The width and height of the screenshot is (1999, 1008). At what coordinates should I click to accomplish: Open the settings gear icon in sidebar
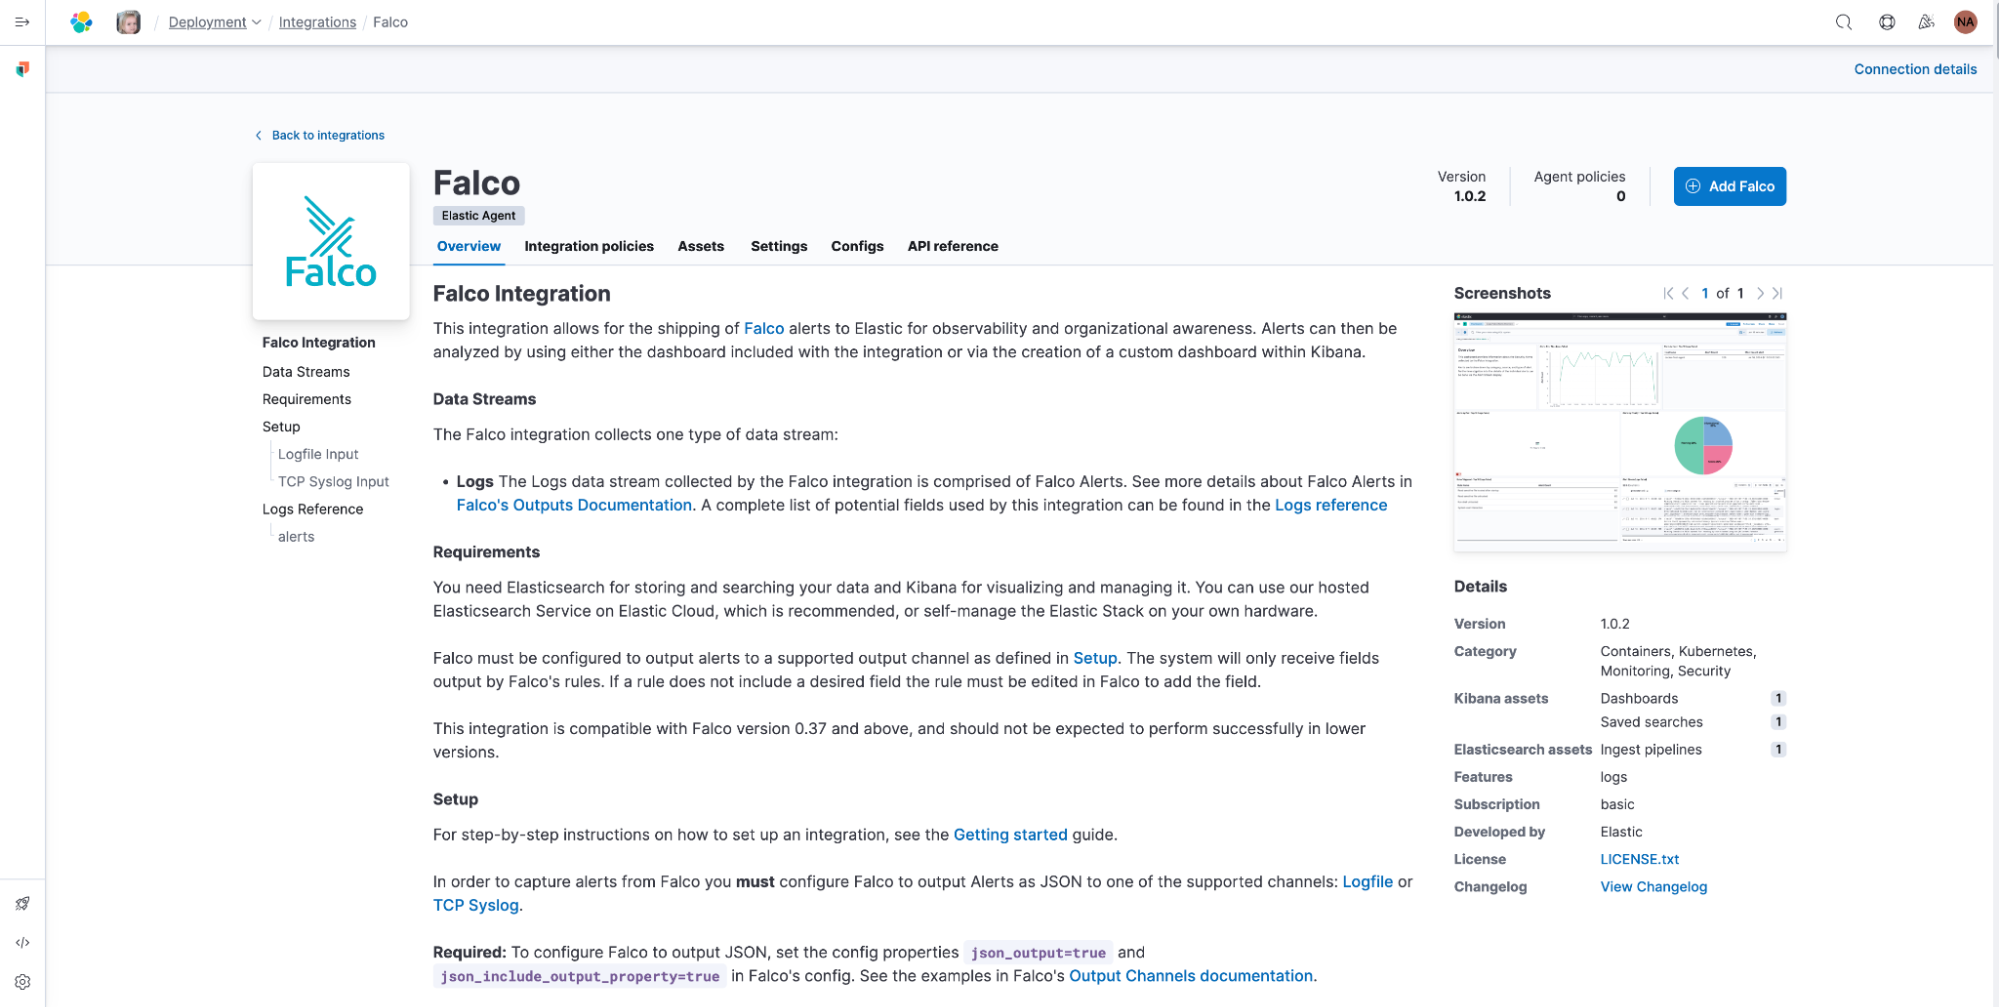(22, 982)
